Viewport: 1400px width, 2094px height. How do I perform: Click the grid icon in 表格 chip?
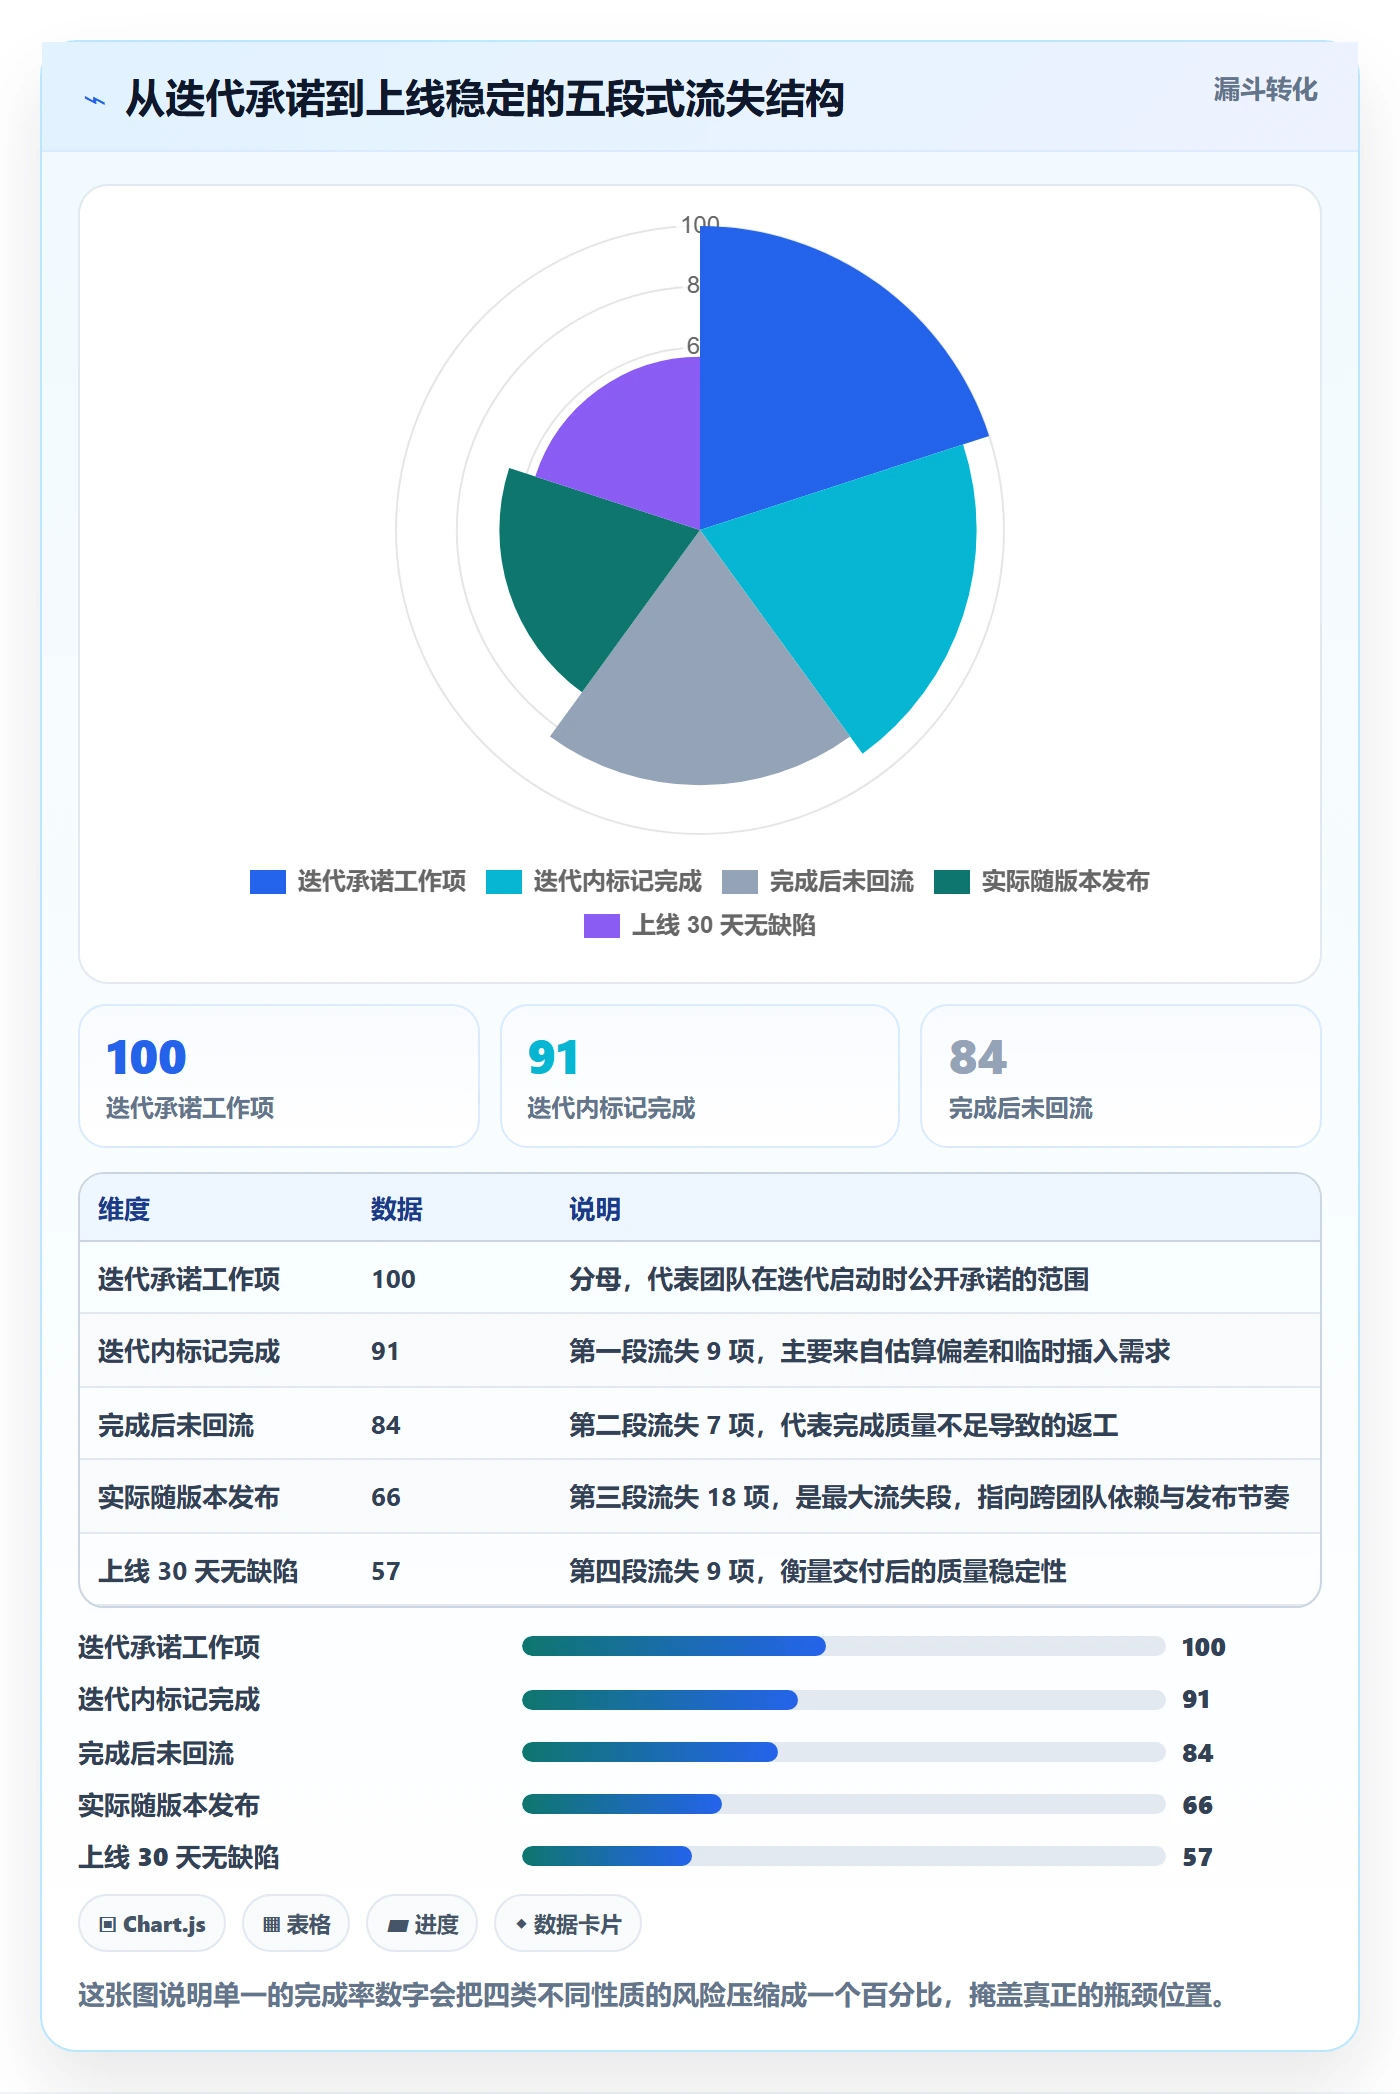(272, 1925)
